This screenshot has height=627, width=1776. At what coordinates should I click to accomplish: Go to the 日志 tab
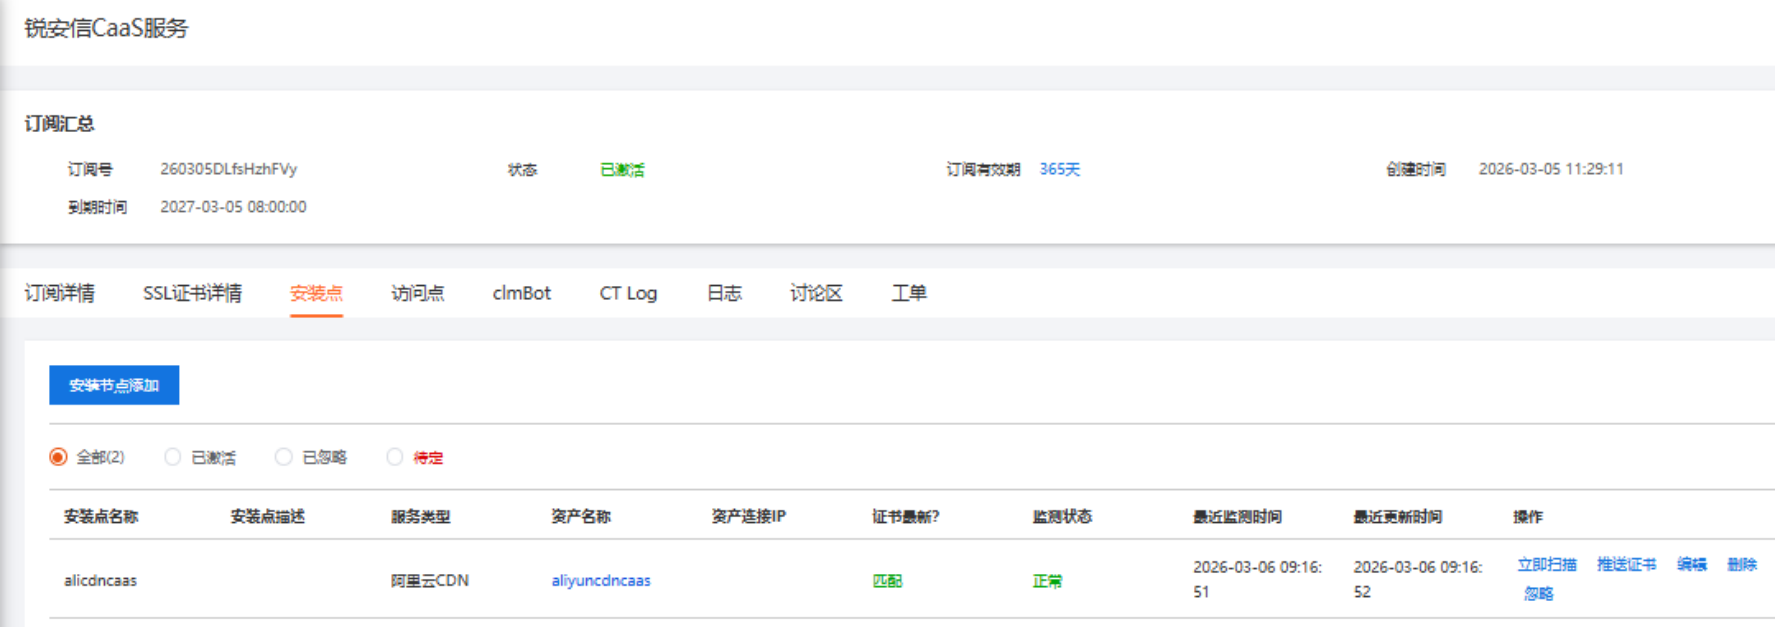724,293
